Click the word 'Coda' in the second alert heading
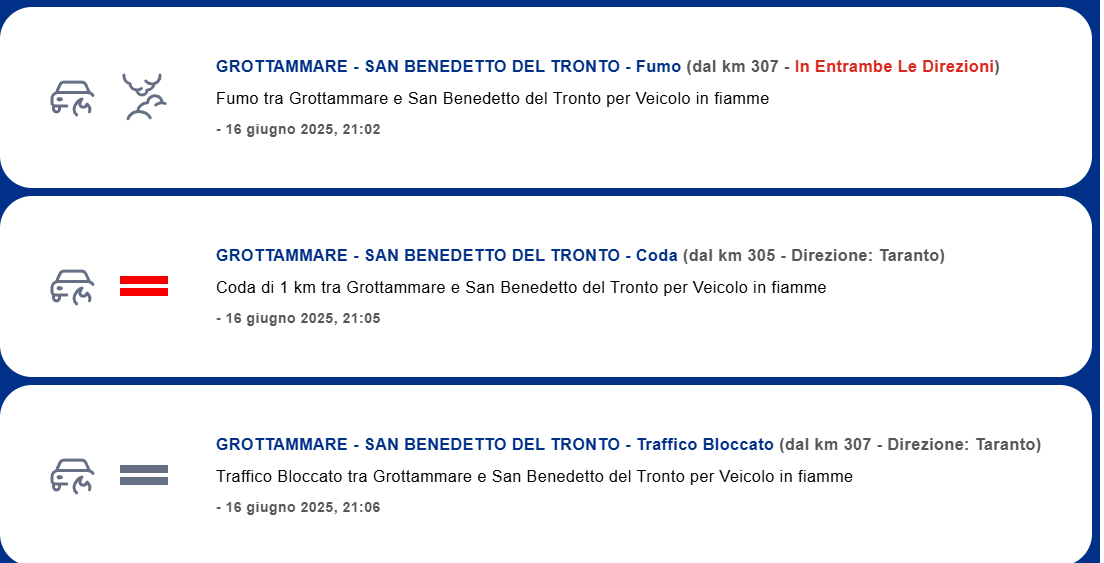This screenshot has height=563, width=1104. click(656, 255)
